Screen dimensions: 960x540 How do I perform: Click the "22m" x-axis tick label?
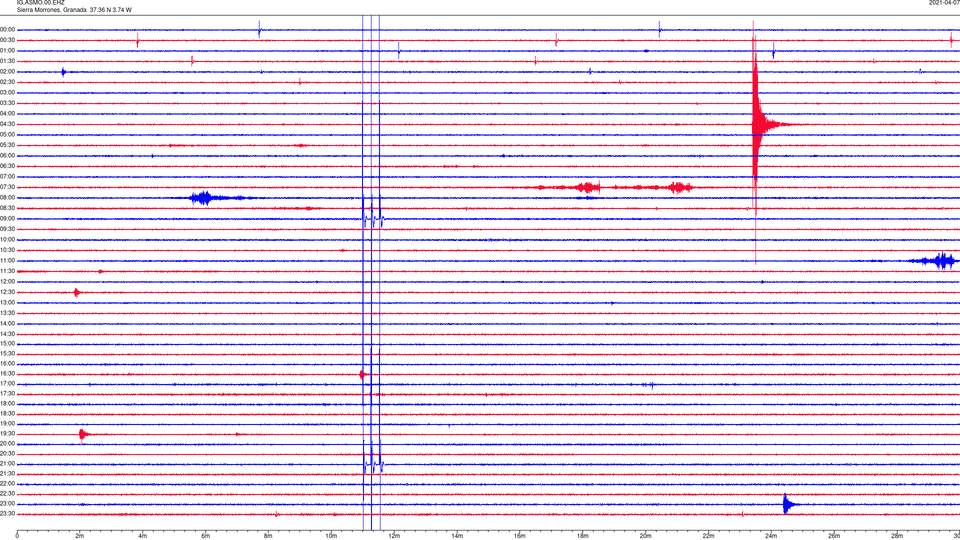pyautogui.click(x=708, y=536)
